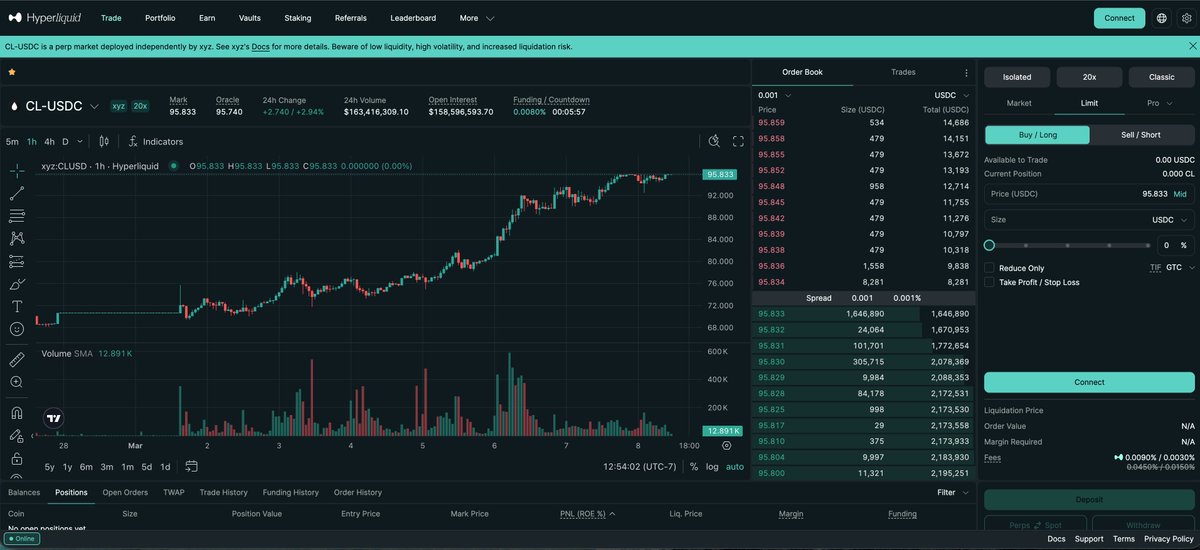Enable Take Profit / Stop Loss checkbox

989,282
